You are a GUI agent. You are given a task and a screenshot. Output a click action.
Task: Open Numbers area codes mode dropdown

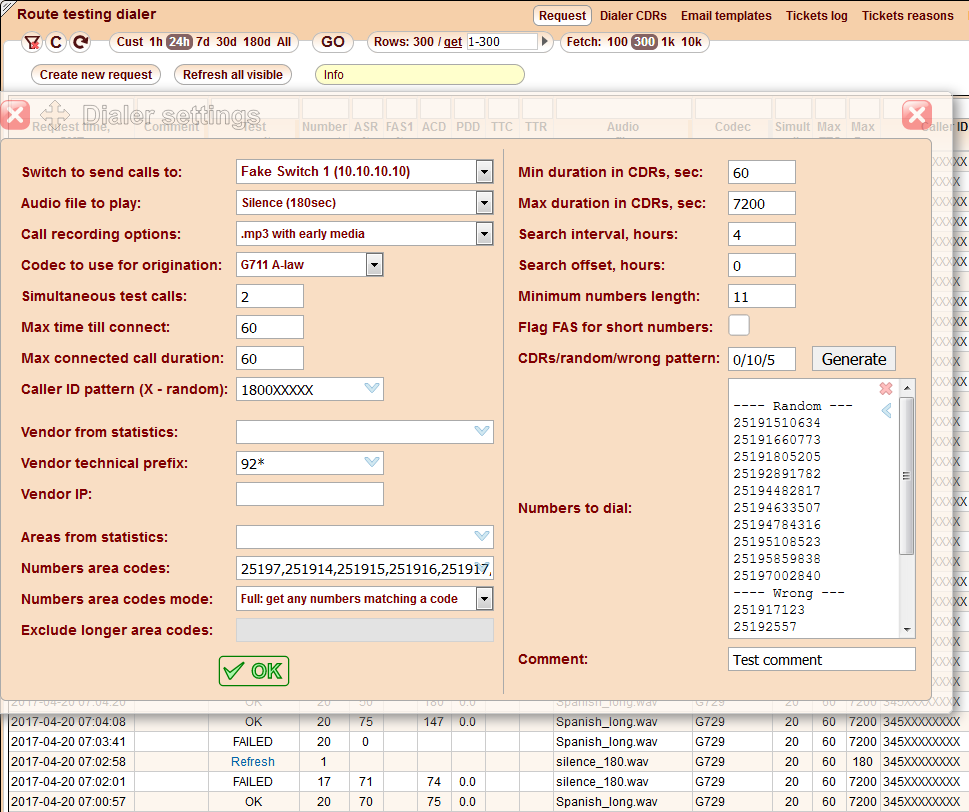[x=484, y=599]
